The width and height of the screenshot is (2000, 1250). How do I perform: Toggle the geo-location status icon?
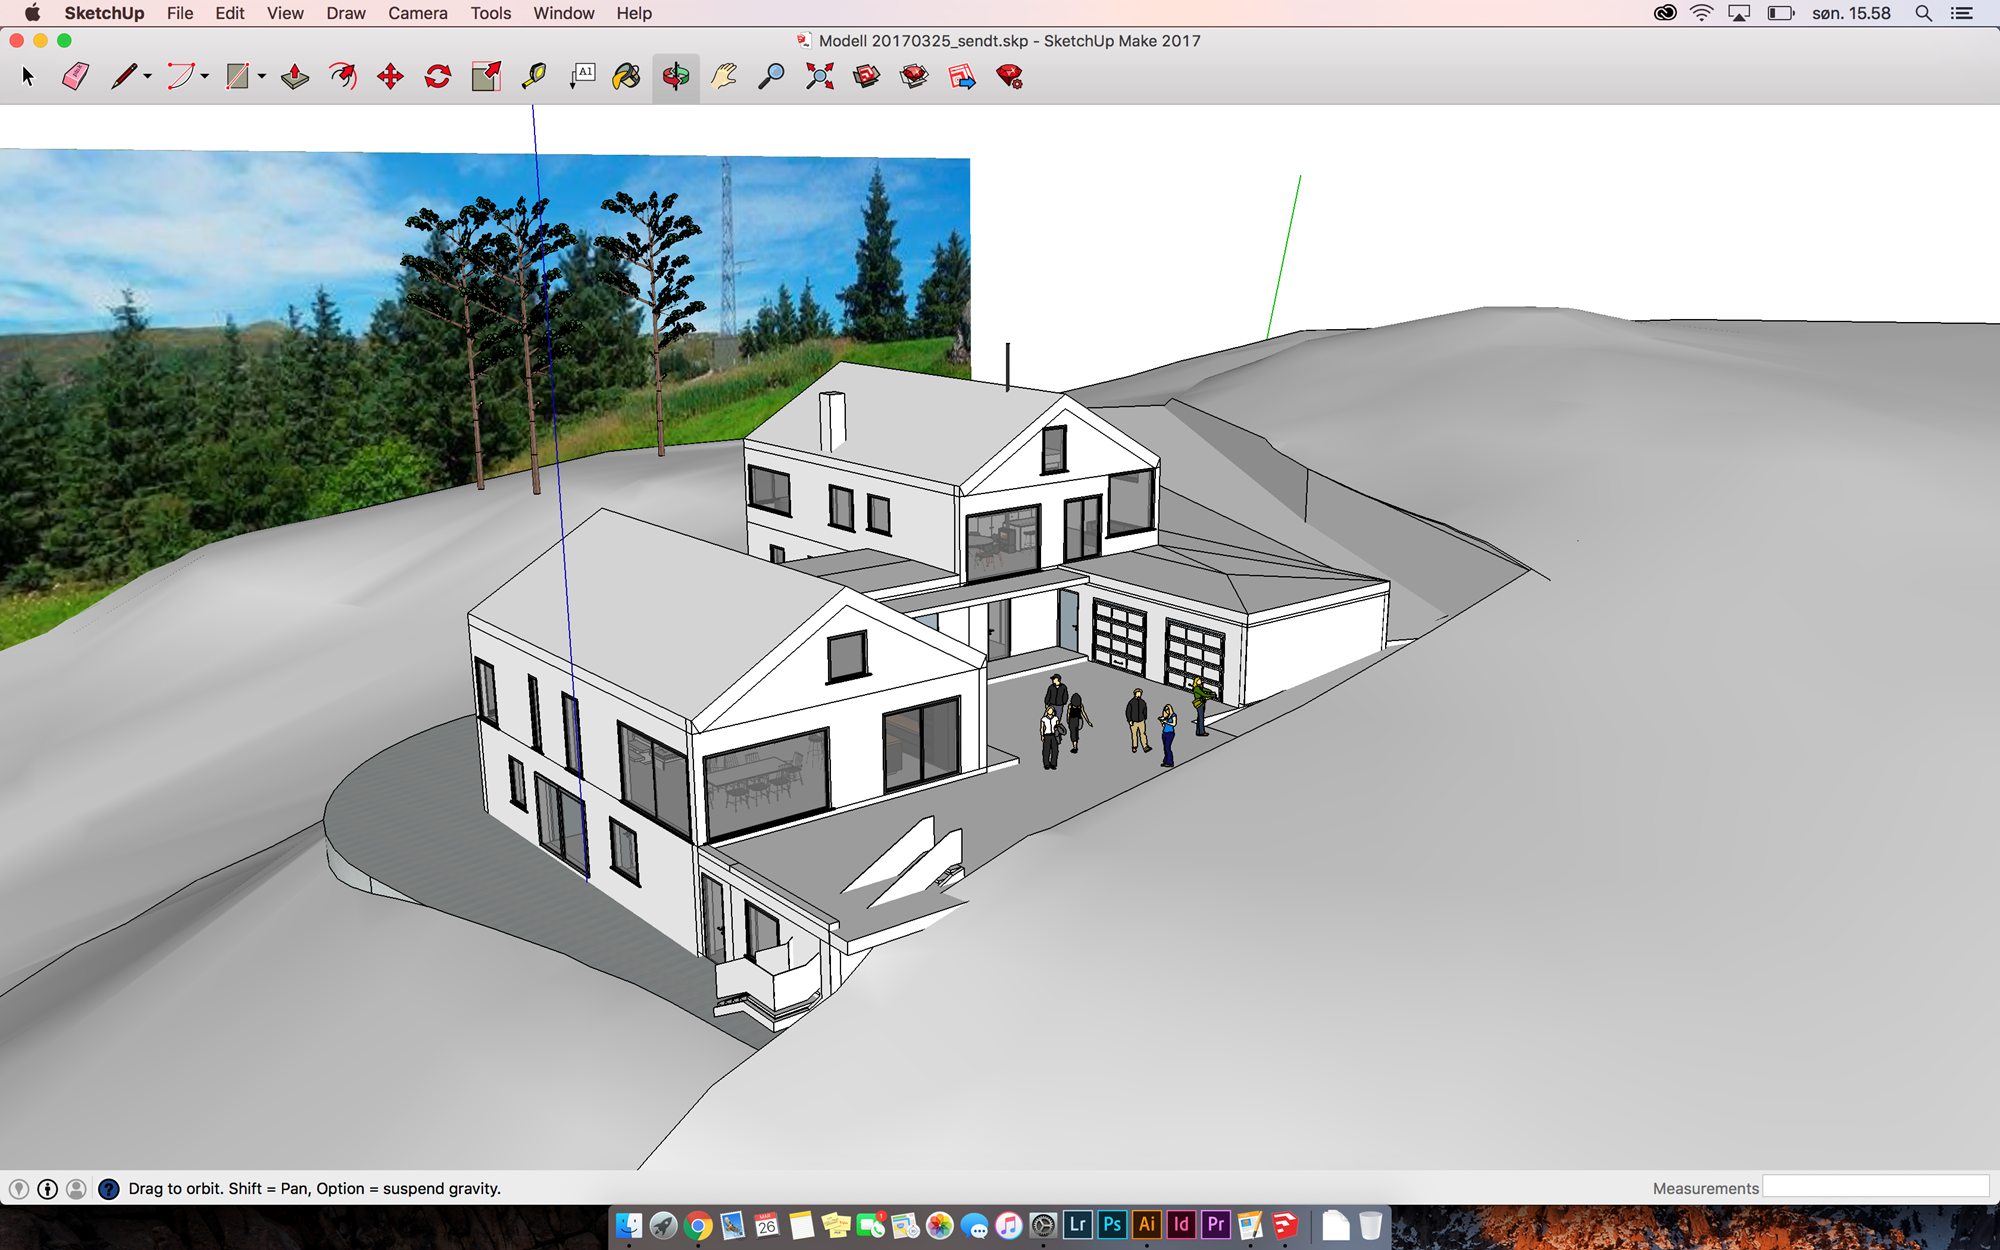19,1188
